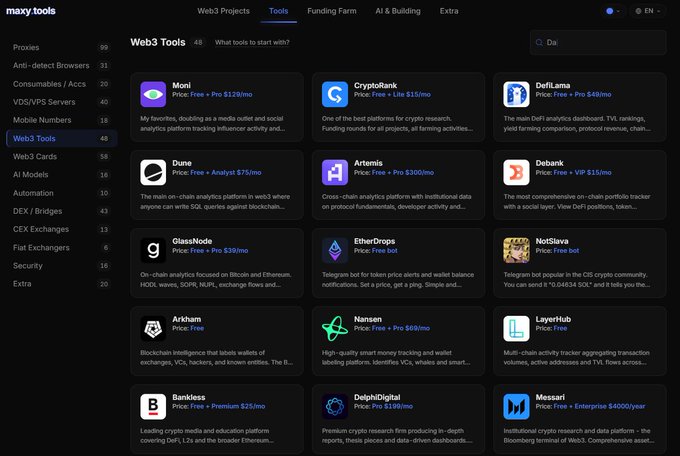Viewport: 680px width, 456px height.
Task: Select Proxies in the sidebar
Action: pyautogui.click(x=62, y=47)
